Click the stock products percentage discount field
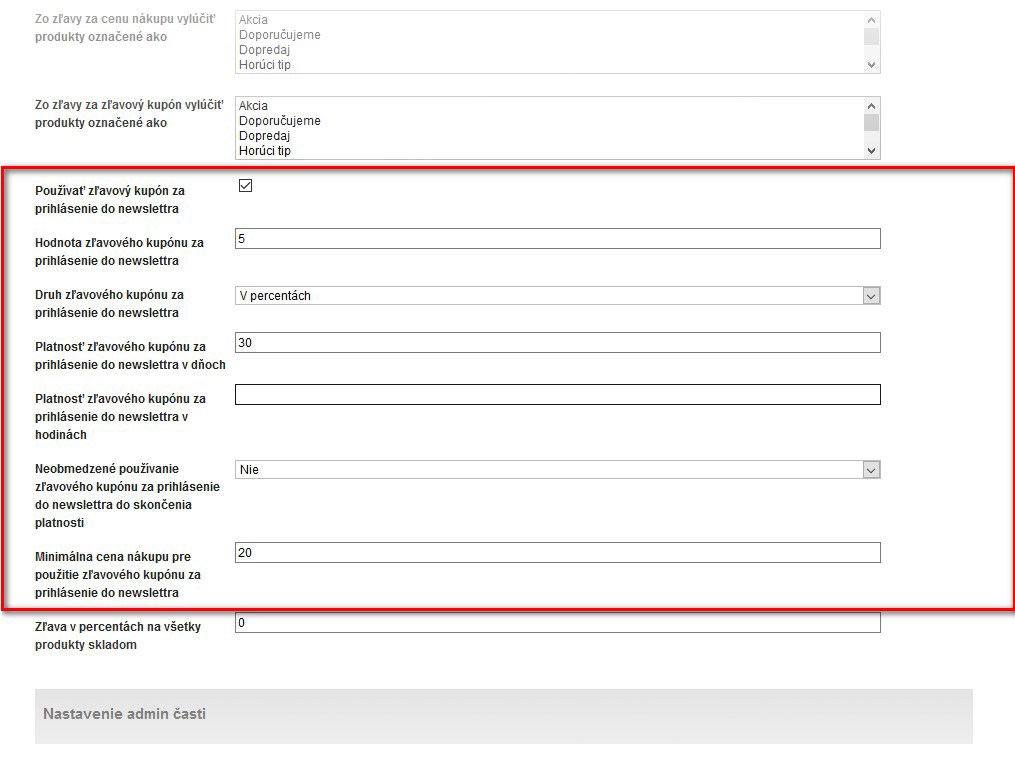 click(x=557, y=623)
